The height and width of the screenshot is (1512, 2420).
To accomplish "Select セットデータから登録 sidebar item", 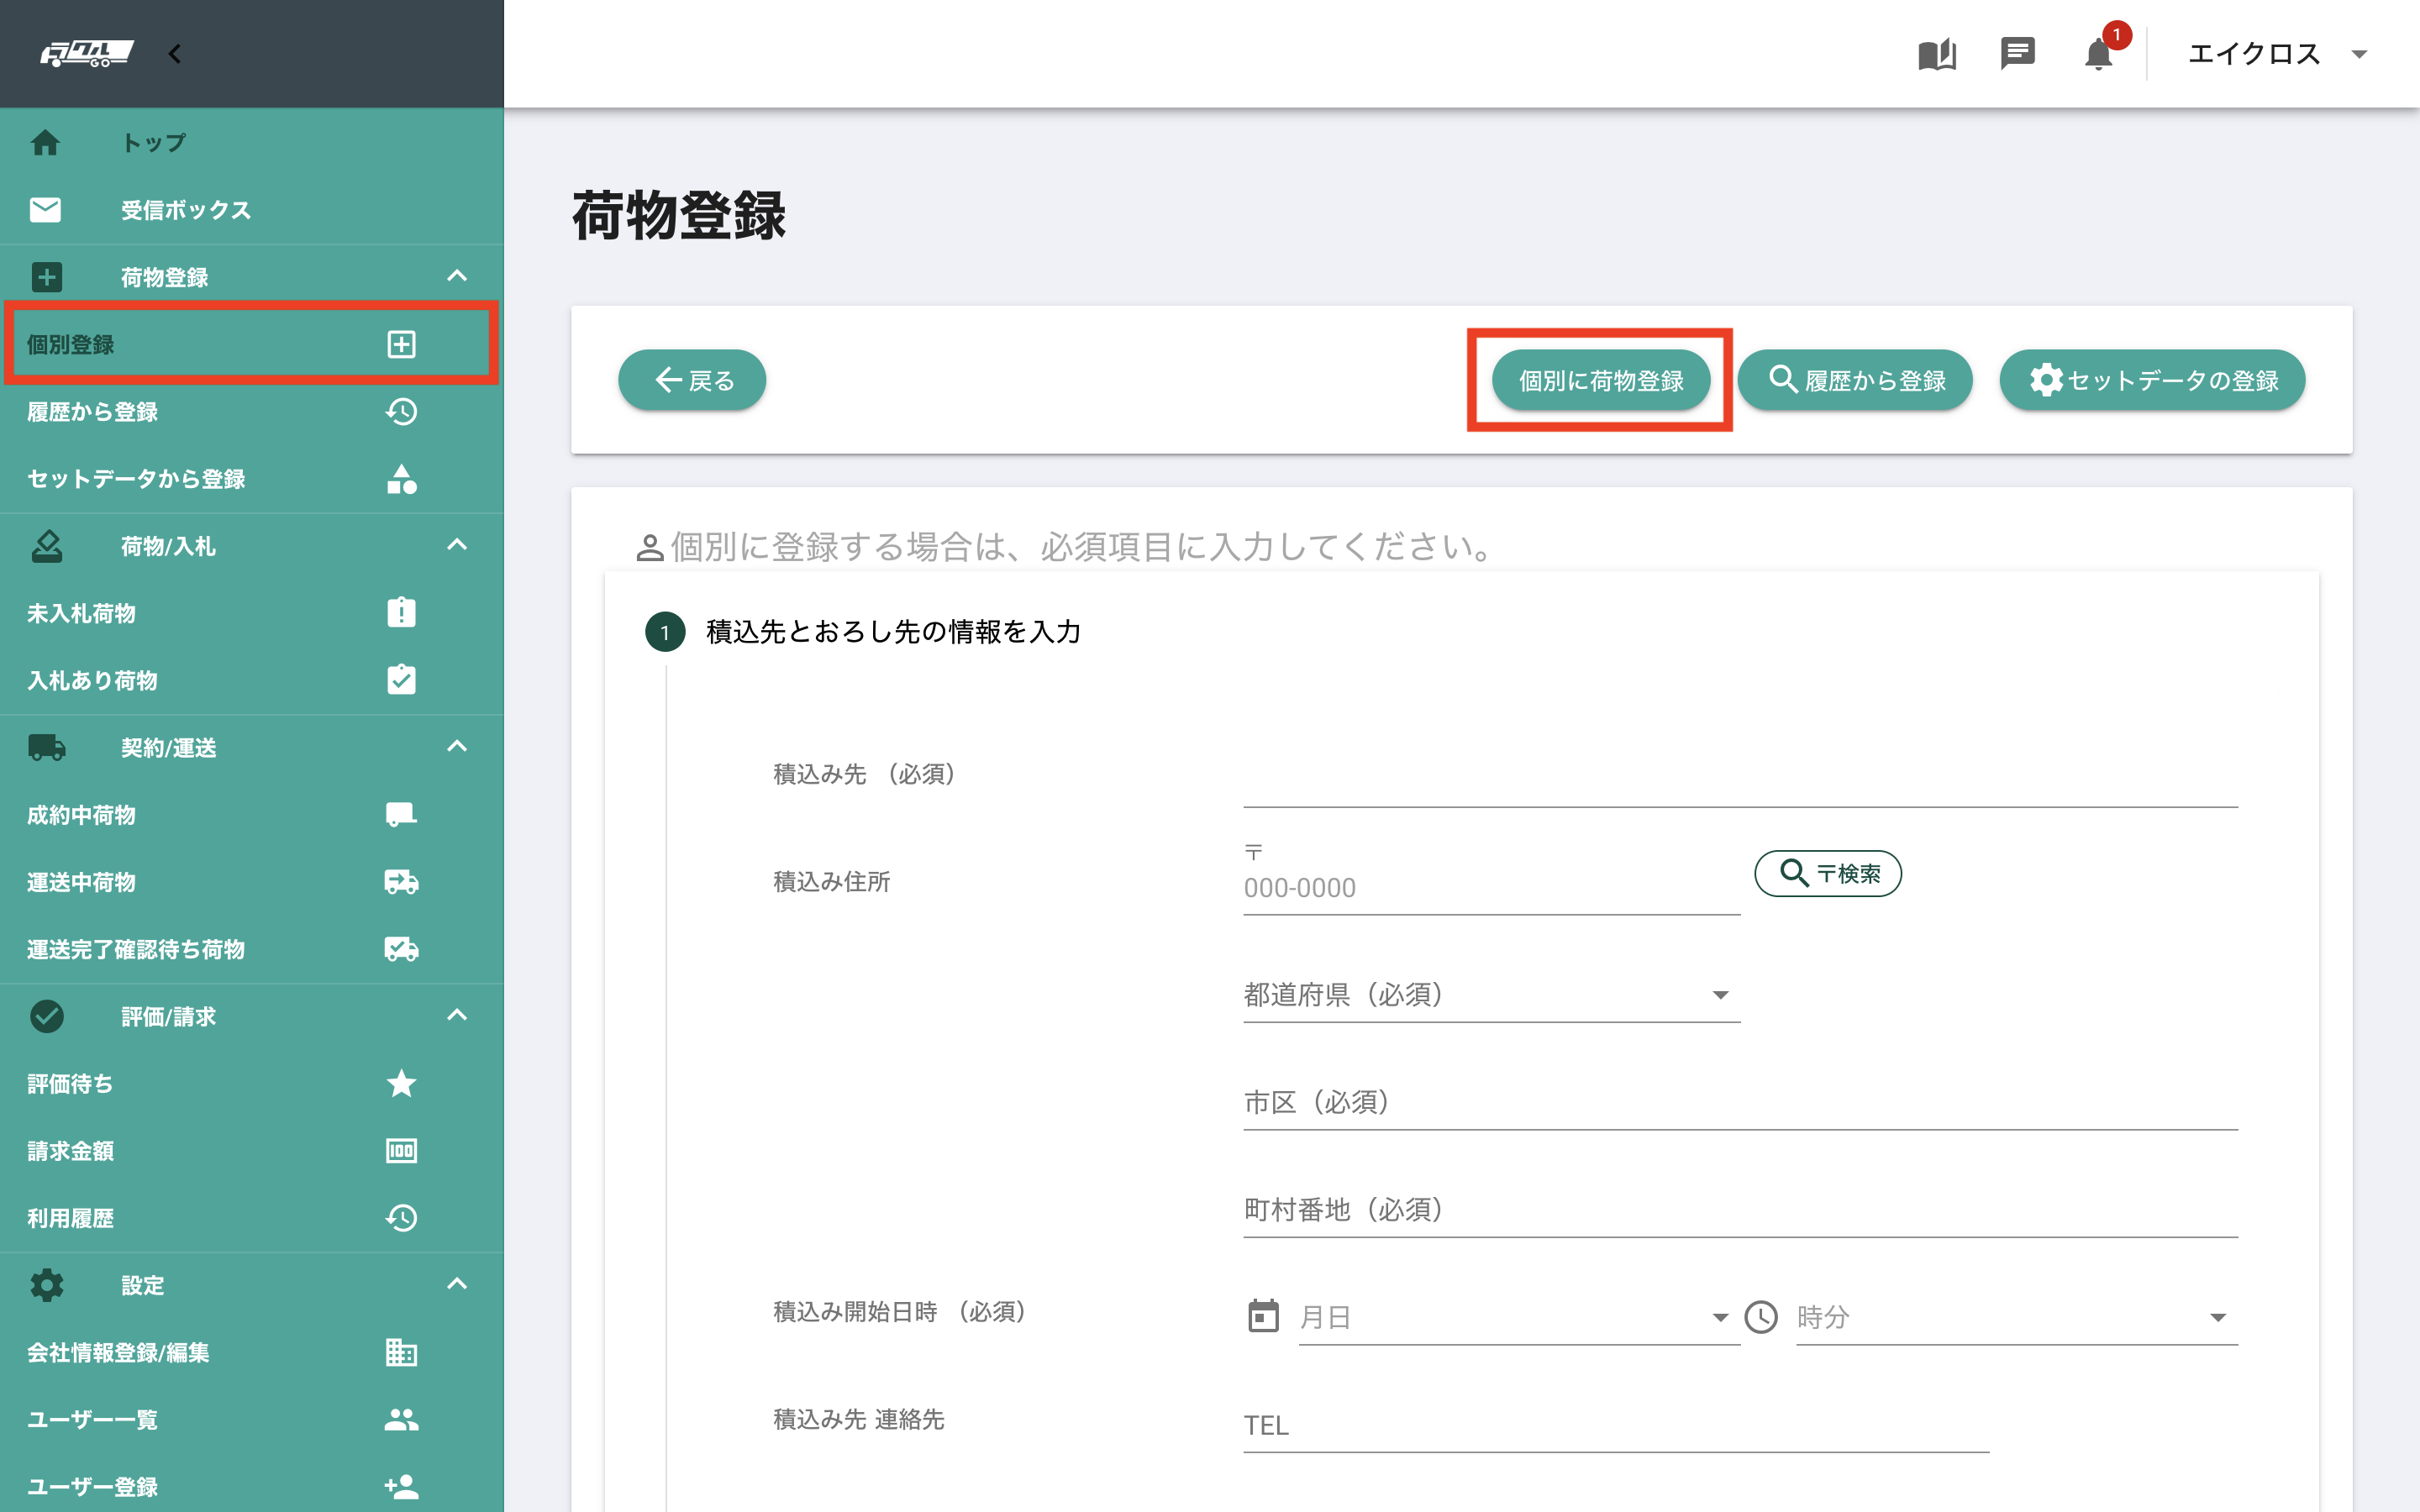I will point(252,479).
